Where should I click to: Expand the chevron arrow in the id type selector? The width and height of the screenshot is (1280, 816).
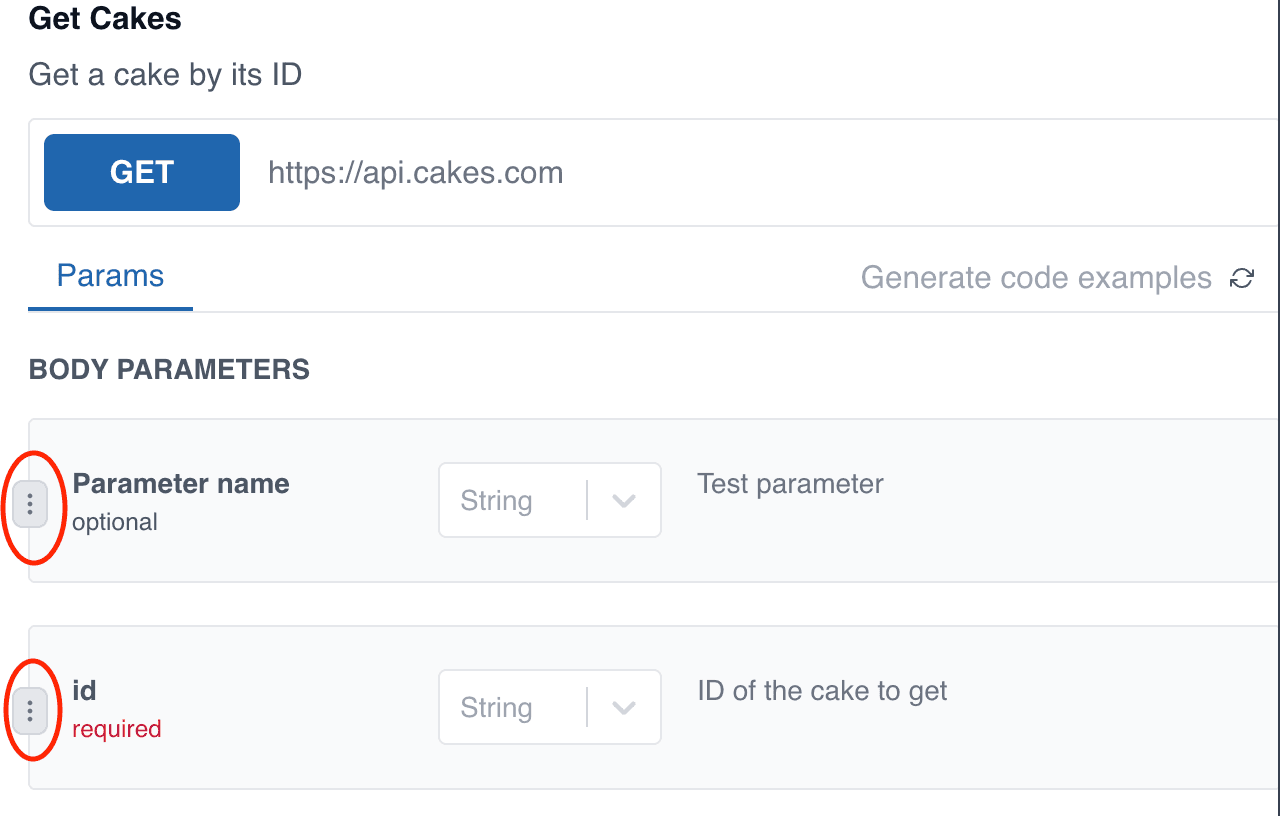[x=624, y=708]
